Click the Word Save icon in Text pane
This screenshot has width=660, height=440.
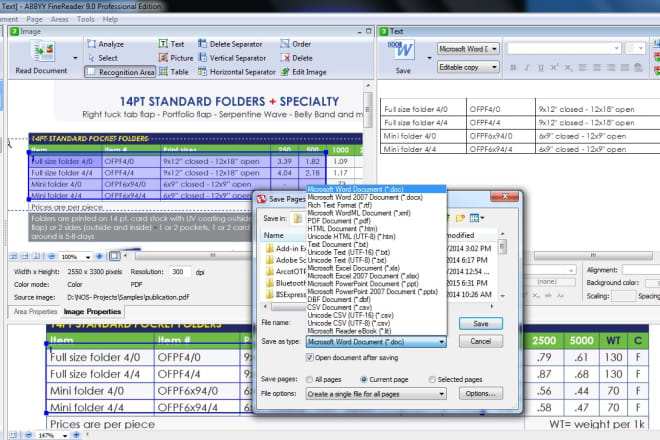coord(401,51)
